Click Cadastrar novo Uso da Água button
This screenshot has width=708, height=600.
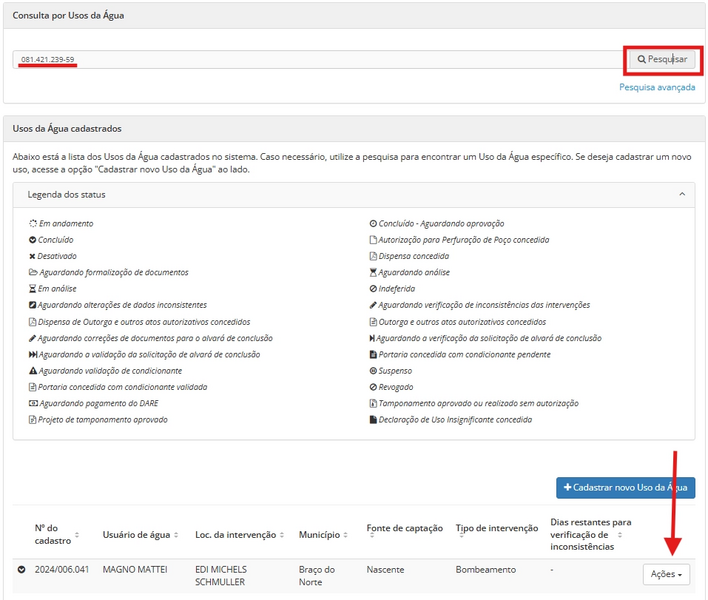pos(626,487)
